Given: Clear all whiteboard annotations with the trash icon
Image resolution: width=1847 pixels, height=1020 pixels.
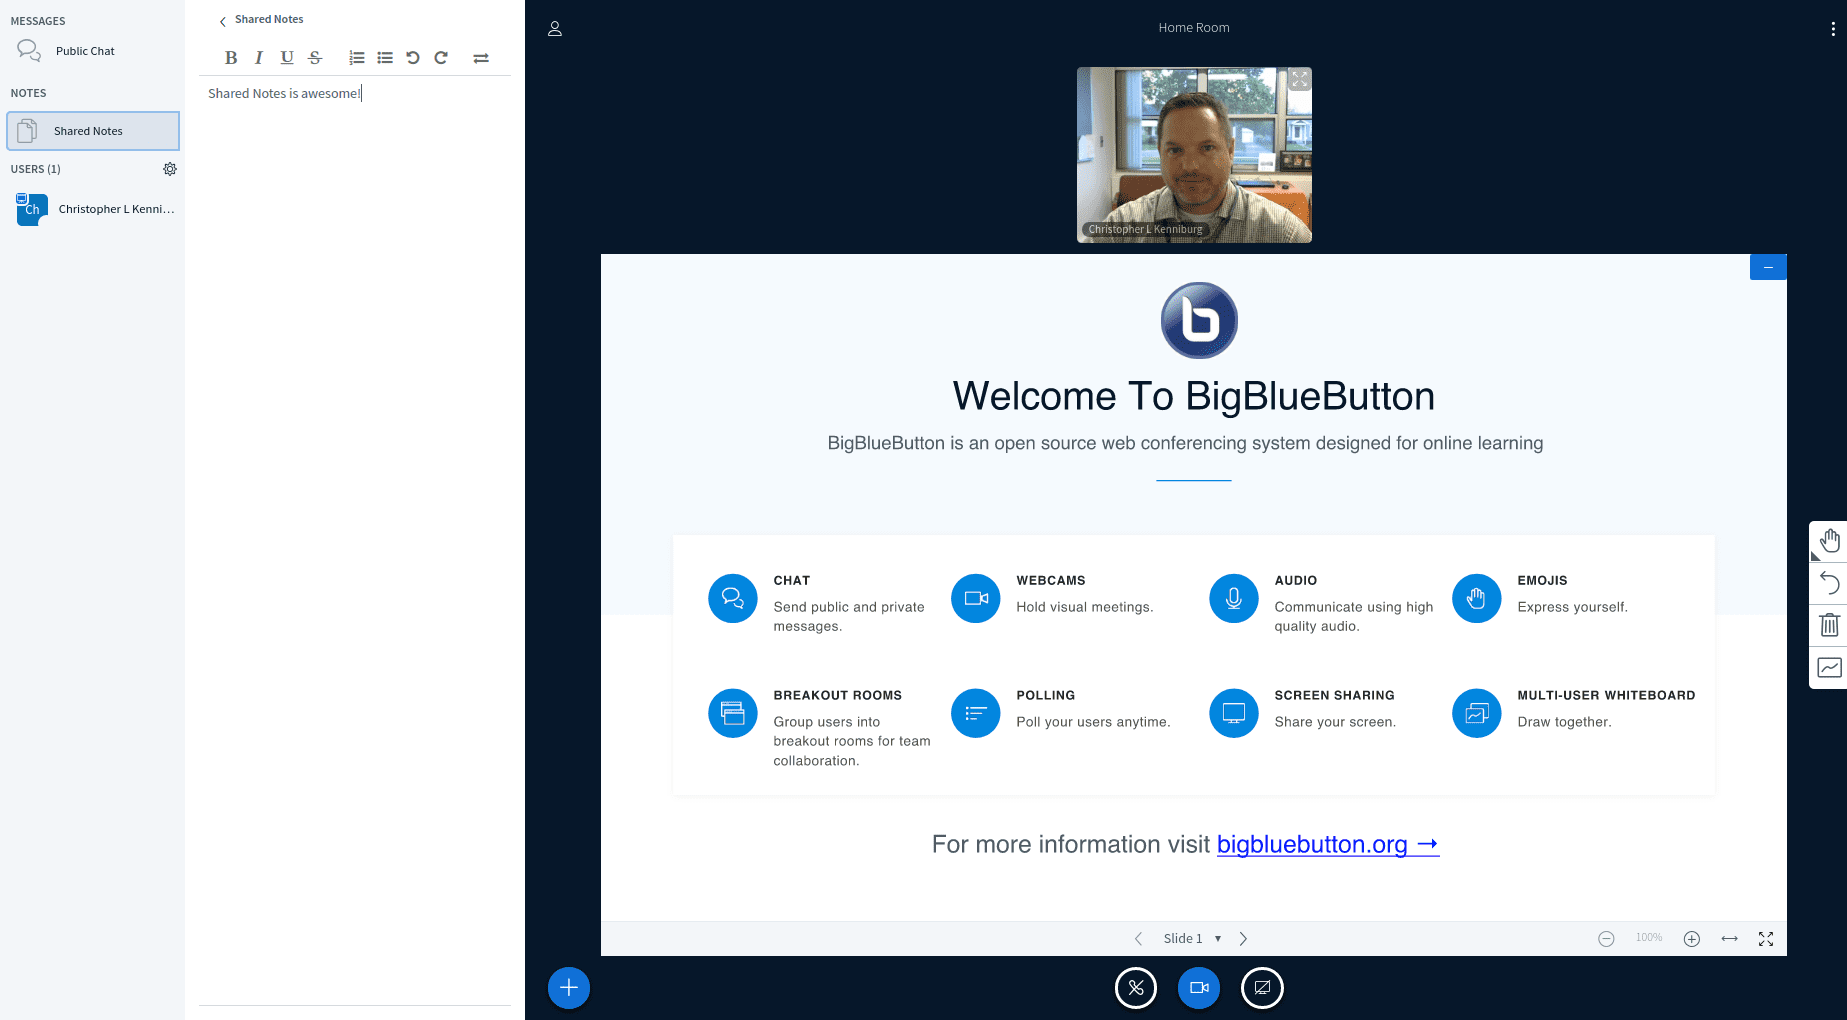Looking at the screenshot, I should [1829, 625].
